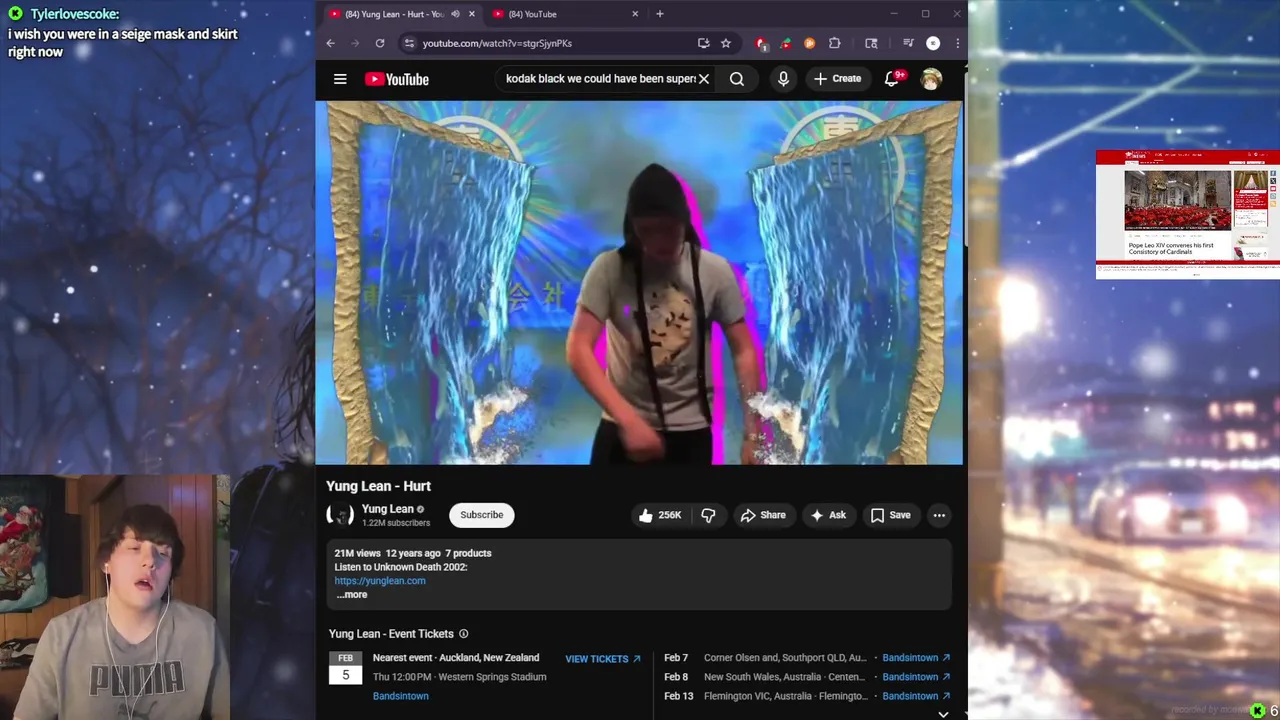Run search with magnifier button
The height and width of the screenshot is (720, 1280).
coord(737,79)
